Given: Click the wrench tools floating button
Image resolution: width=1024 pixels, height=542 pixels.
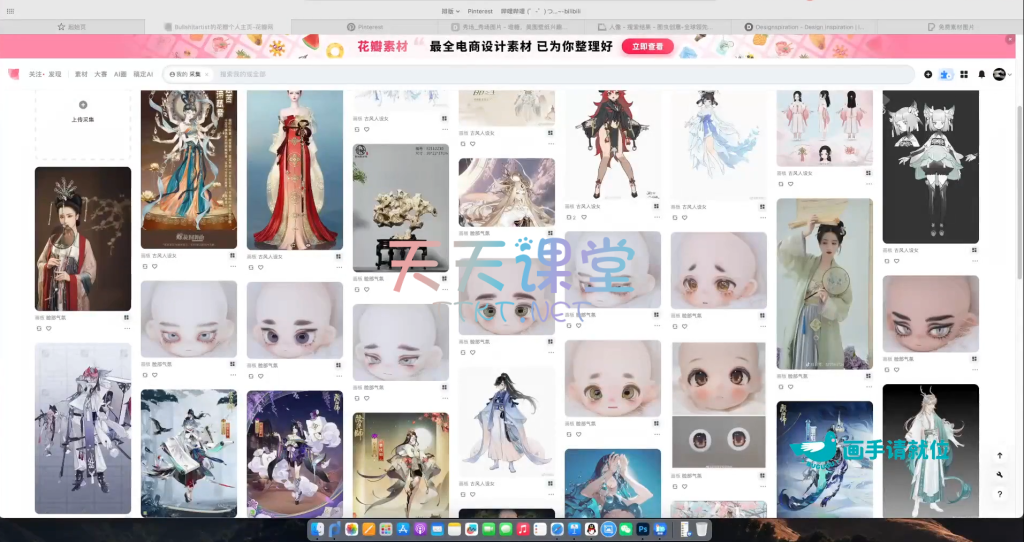Looking at the screenshot, I should (x=999, y=475).
